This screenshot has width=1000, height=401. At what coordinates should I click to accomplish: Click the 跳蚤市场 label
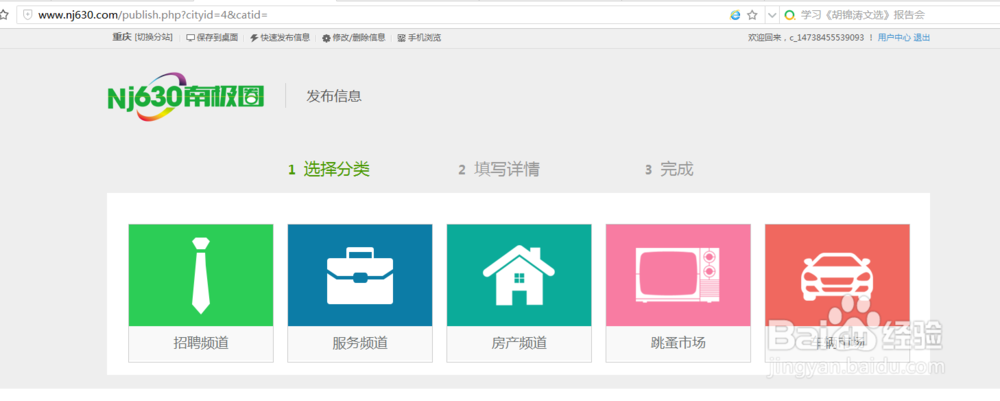[678, 343]
